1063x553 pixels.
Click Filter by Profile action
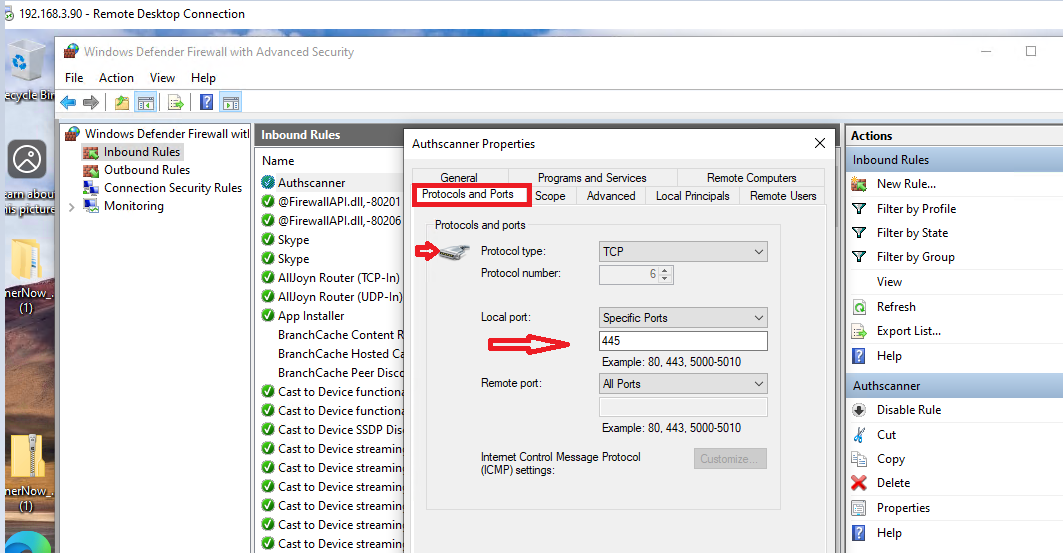pos(916,209)
